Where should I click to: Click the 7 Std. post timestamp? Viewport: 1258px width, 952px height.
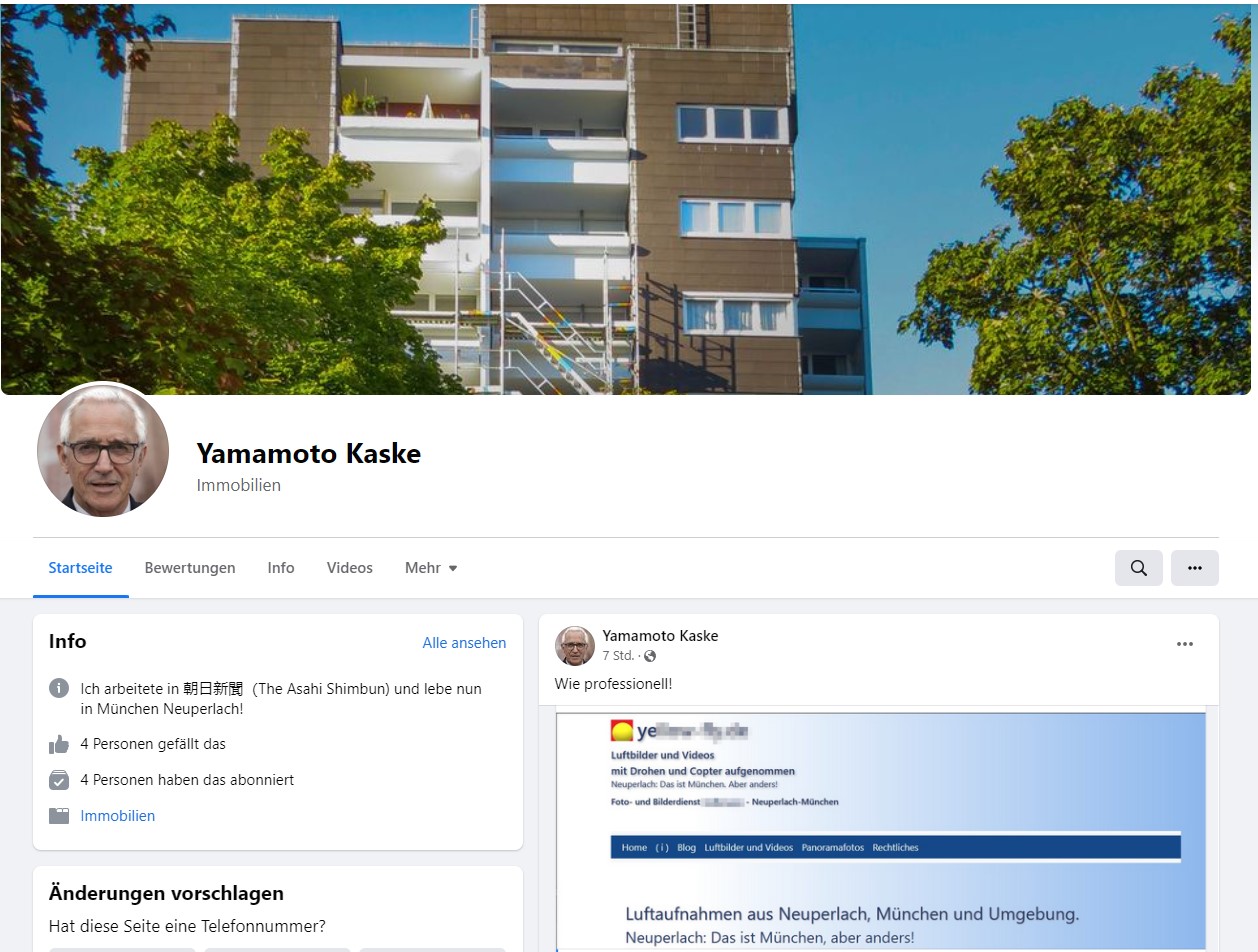618,656
